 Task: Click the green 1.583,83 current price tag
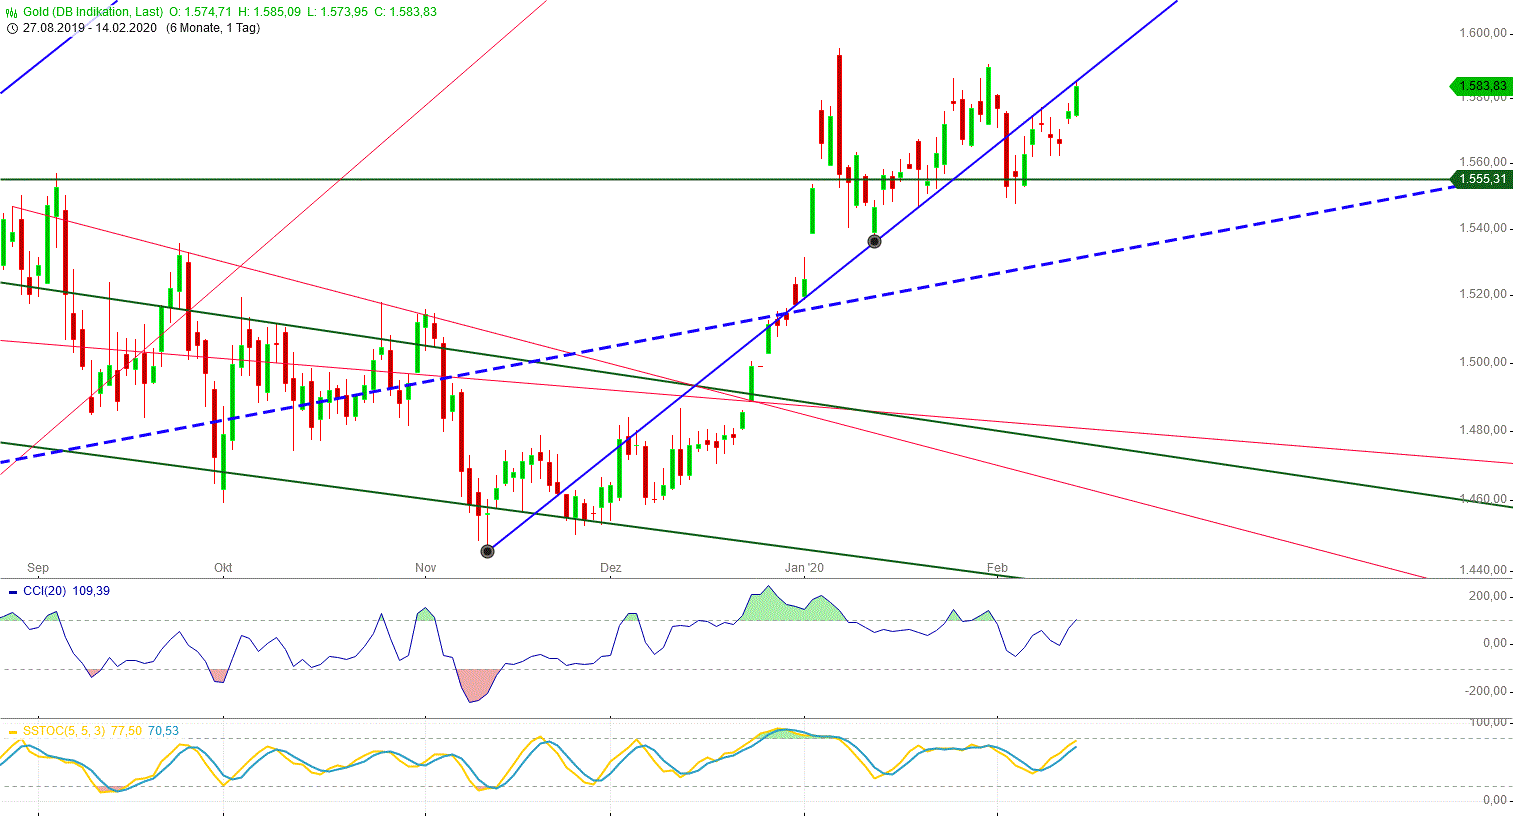tap(1480, 86)
